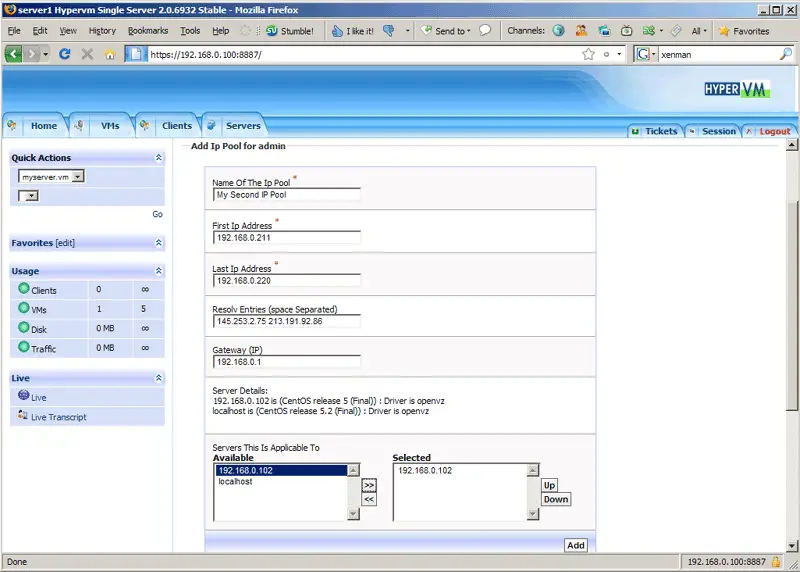Click the Stumble! toolbar button

[x=289, y=31]
